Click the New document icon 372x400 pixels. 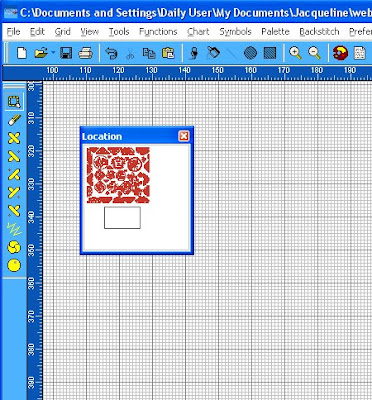(x=22, y=53)
